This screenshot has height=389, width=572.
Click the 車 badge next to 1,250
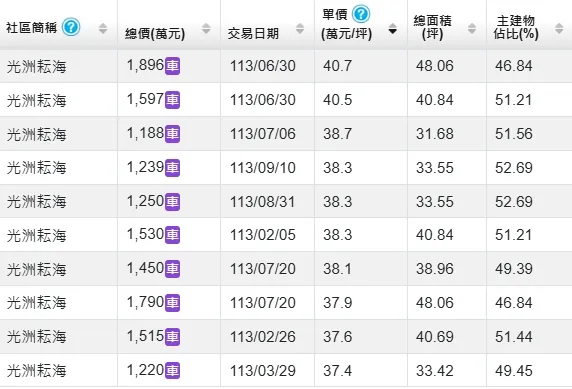point(172,202)
